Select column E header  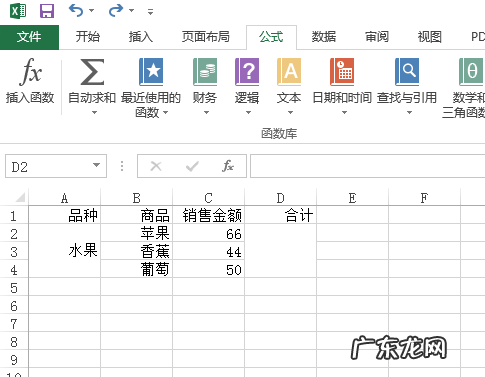(x=353, y=198)
